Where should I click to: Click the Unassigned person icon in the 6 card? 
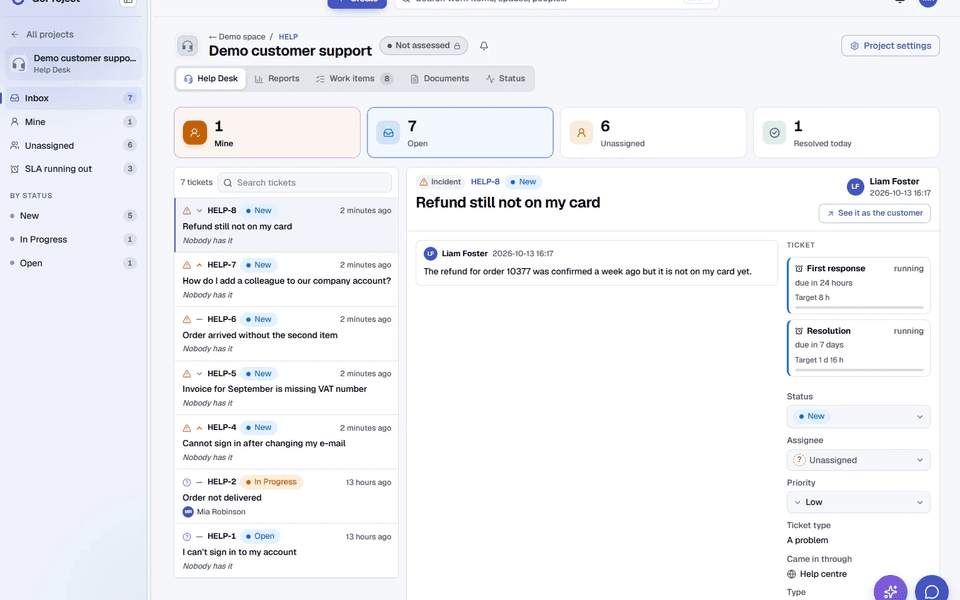point(581,132)
